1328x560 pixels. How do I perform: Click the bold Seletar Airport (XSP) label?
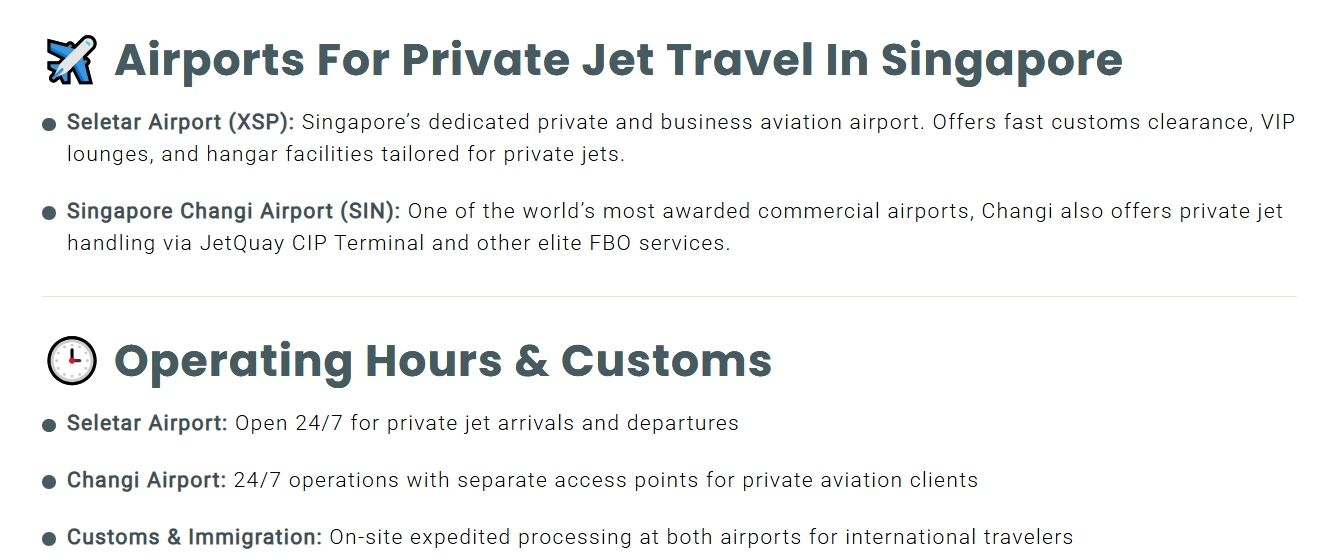[180, 122]
